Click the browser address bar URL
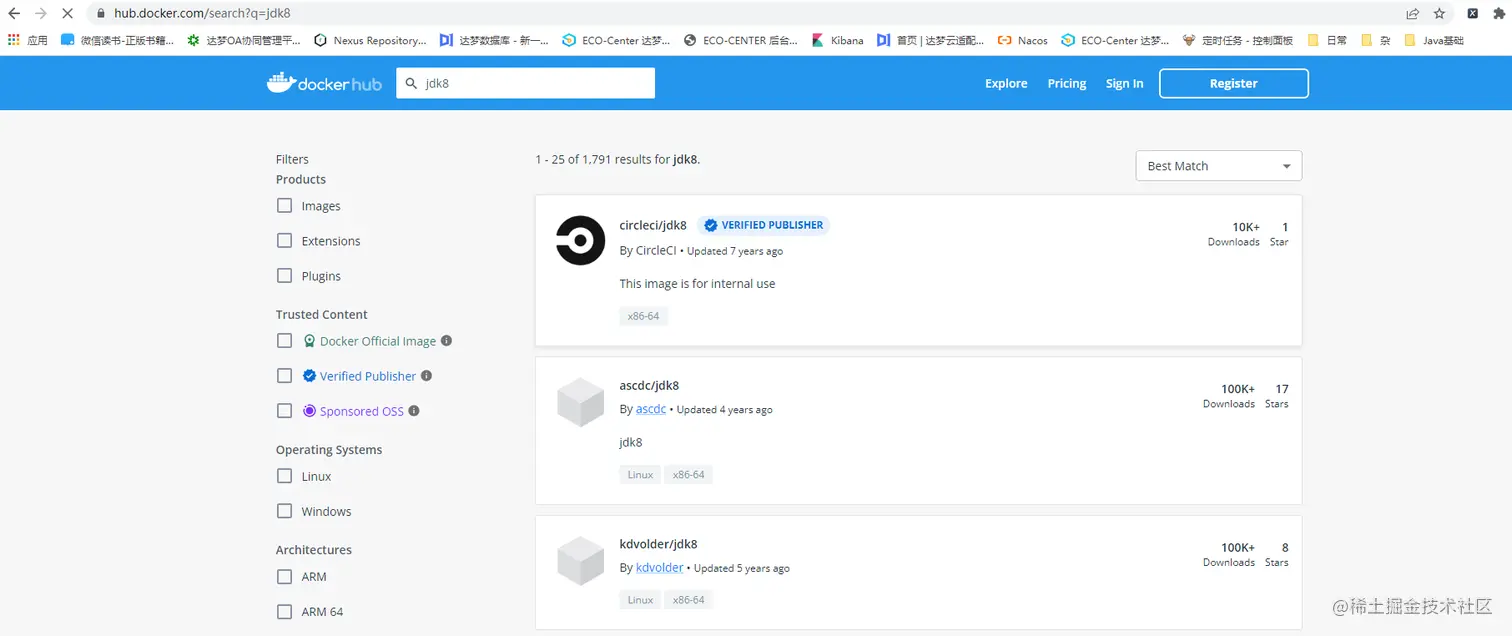The height and width of the screenshot is (636, 1512). tap(202, 14)
